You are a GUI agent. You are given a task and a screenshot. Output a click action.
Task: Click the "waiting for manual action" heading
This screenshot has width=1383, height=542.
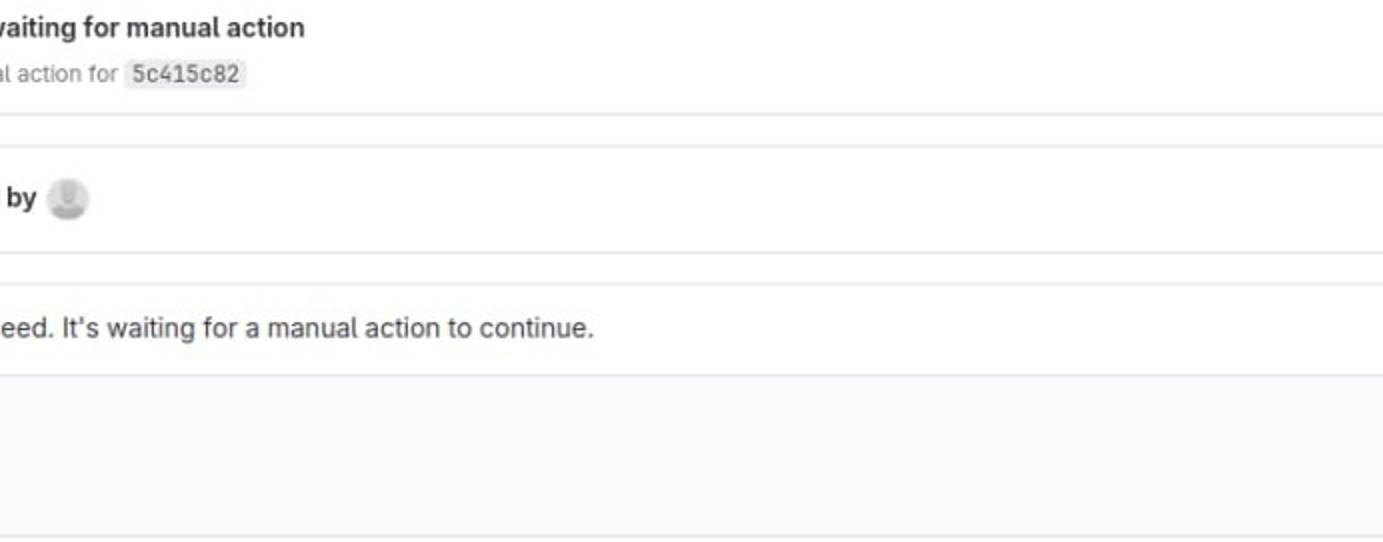click(x=150, y=28)
